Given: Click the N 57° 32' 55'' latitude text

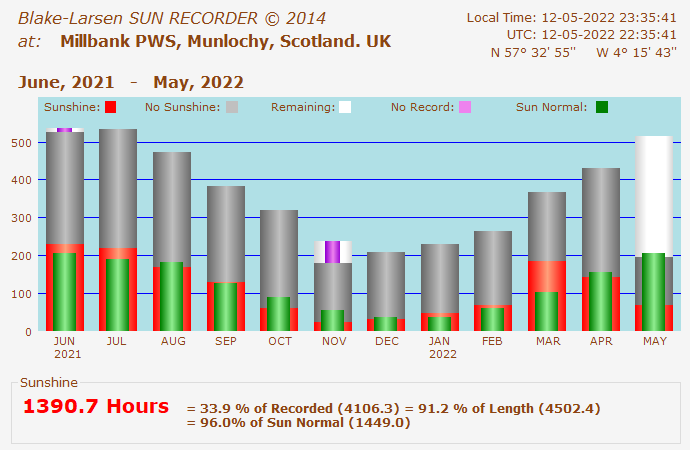Looking at the screenshot, I should (533, 52).
